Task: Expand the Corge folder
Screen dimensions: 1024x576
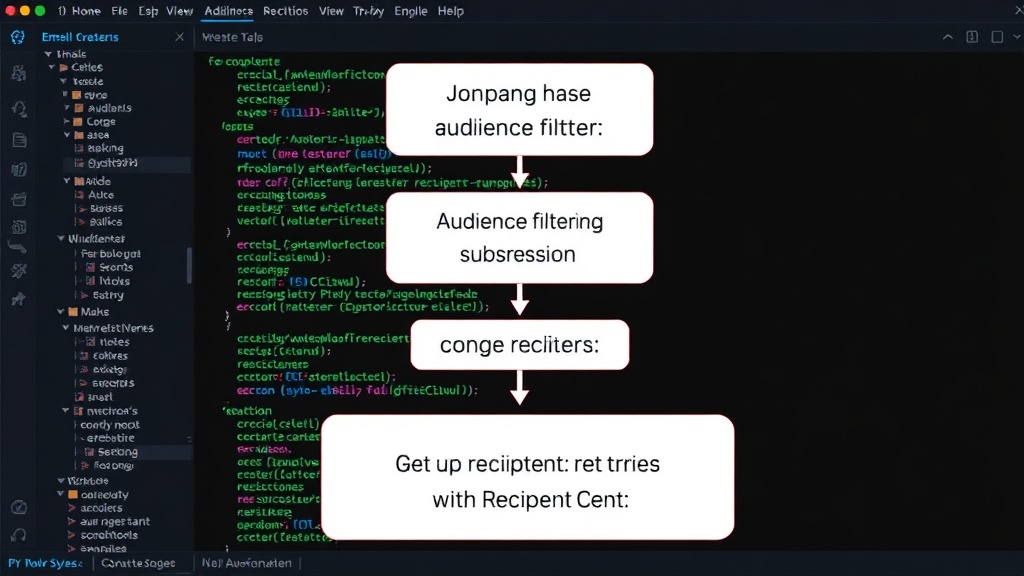Action: (x=66, y=121)
